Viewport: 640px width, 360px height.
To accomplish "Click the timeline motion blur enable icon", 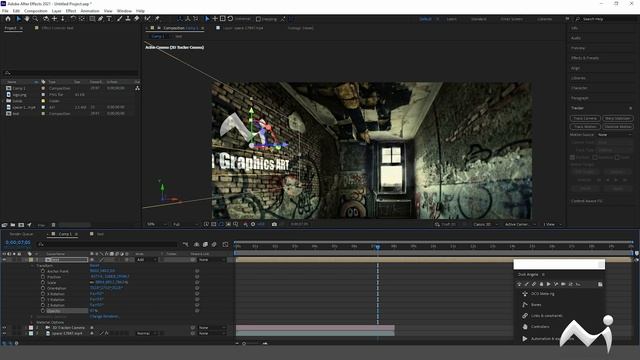I will pos(214,244).
